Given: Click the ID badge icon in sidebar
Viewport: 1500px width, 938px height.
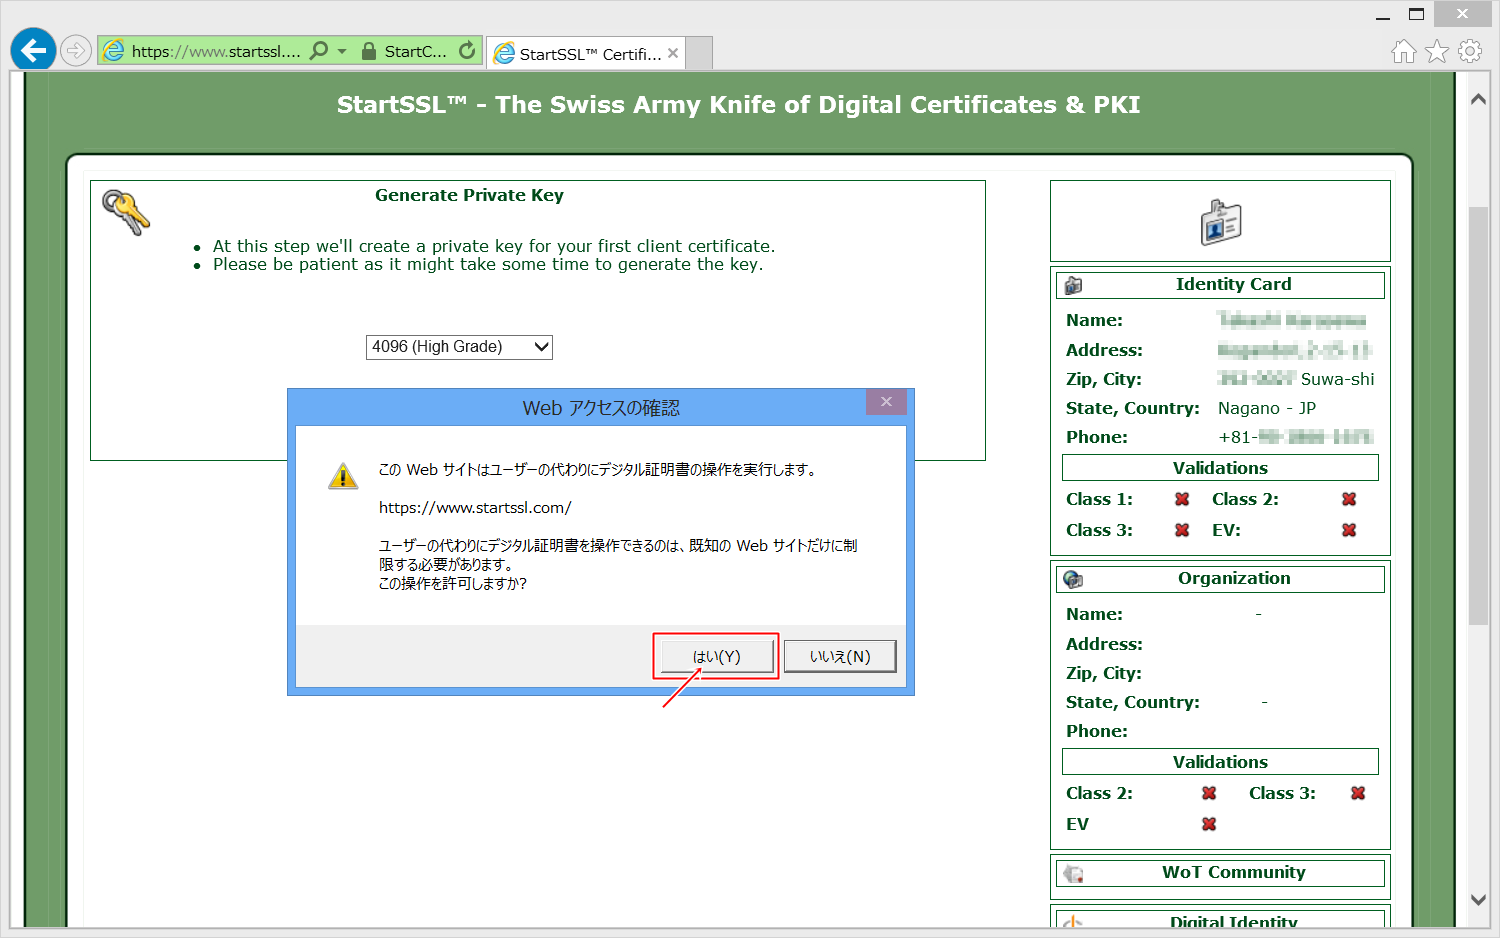Looking at the screenshot, I should (x=1220, y=222).
